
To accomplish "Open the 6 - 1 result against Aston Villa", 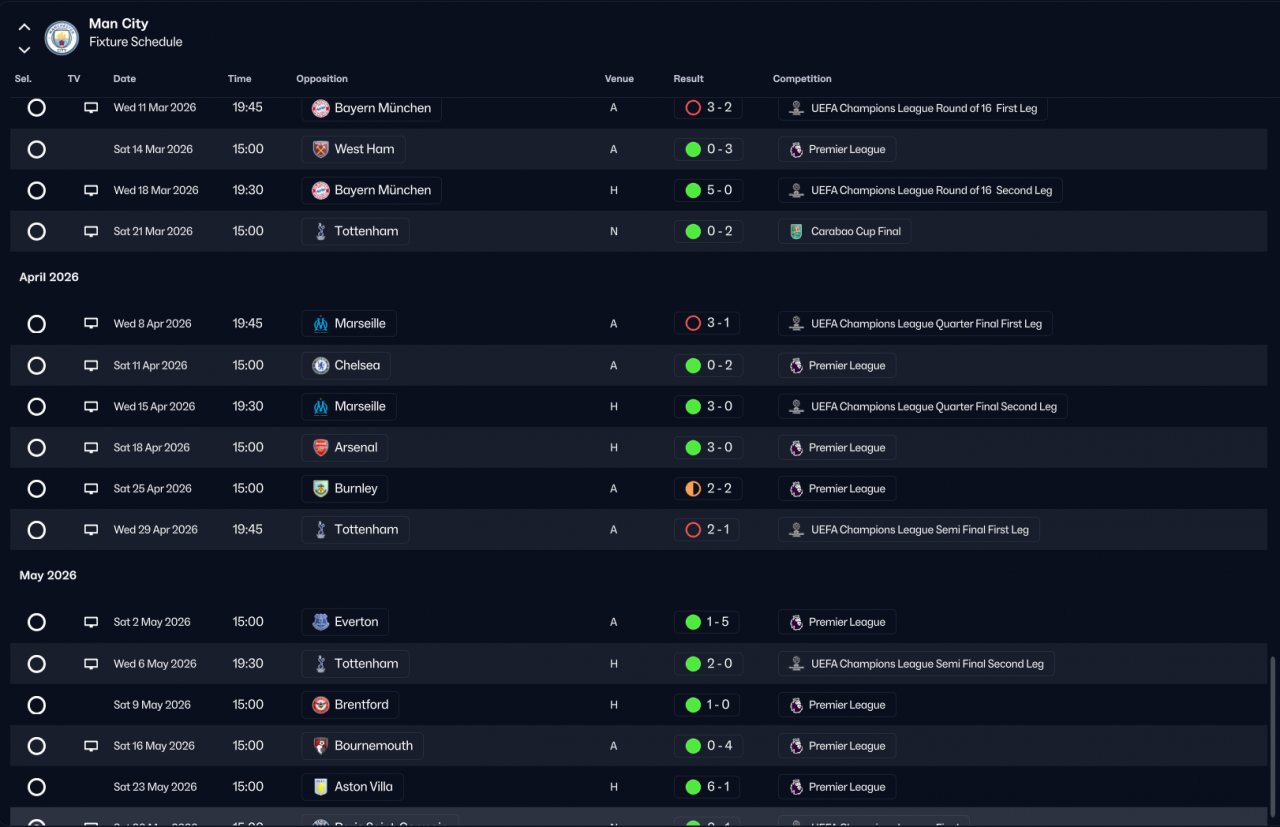I will [707, 787].
